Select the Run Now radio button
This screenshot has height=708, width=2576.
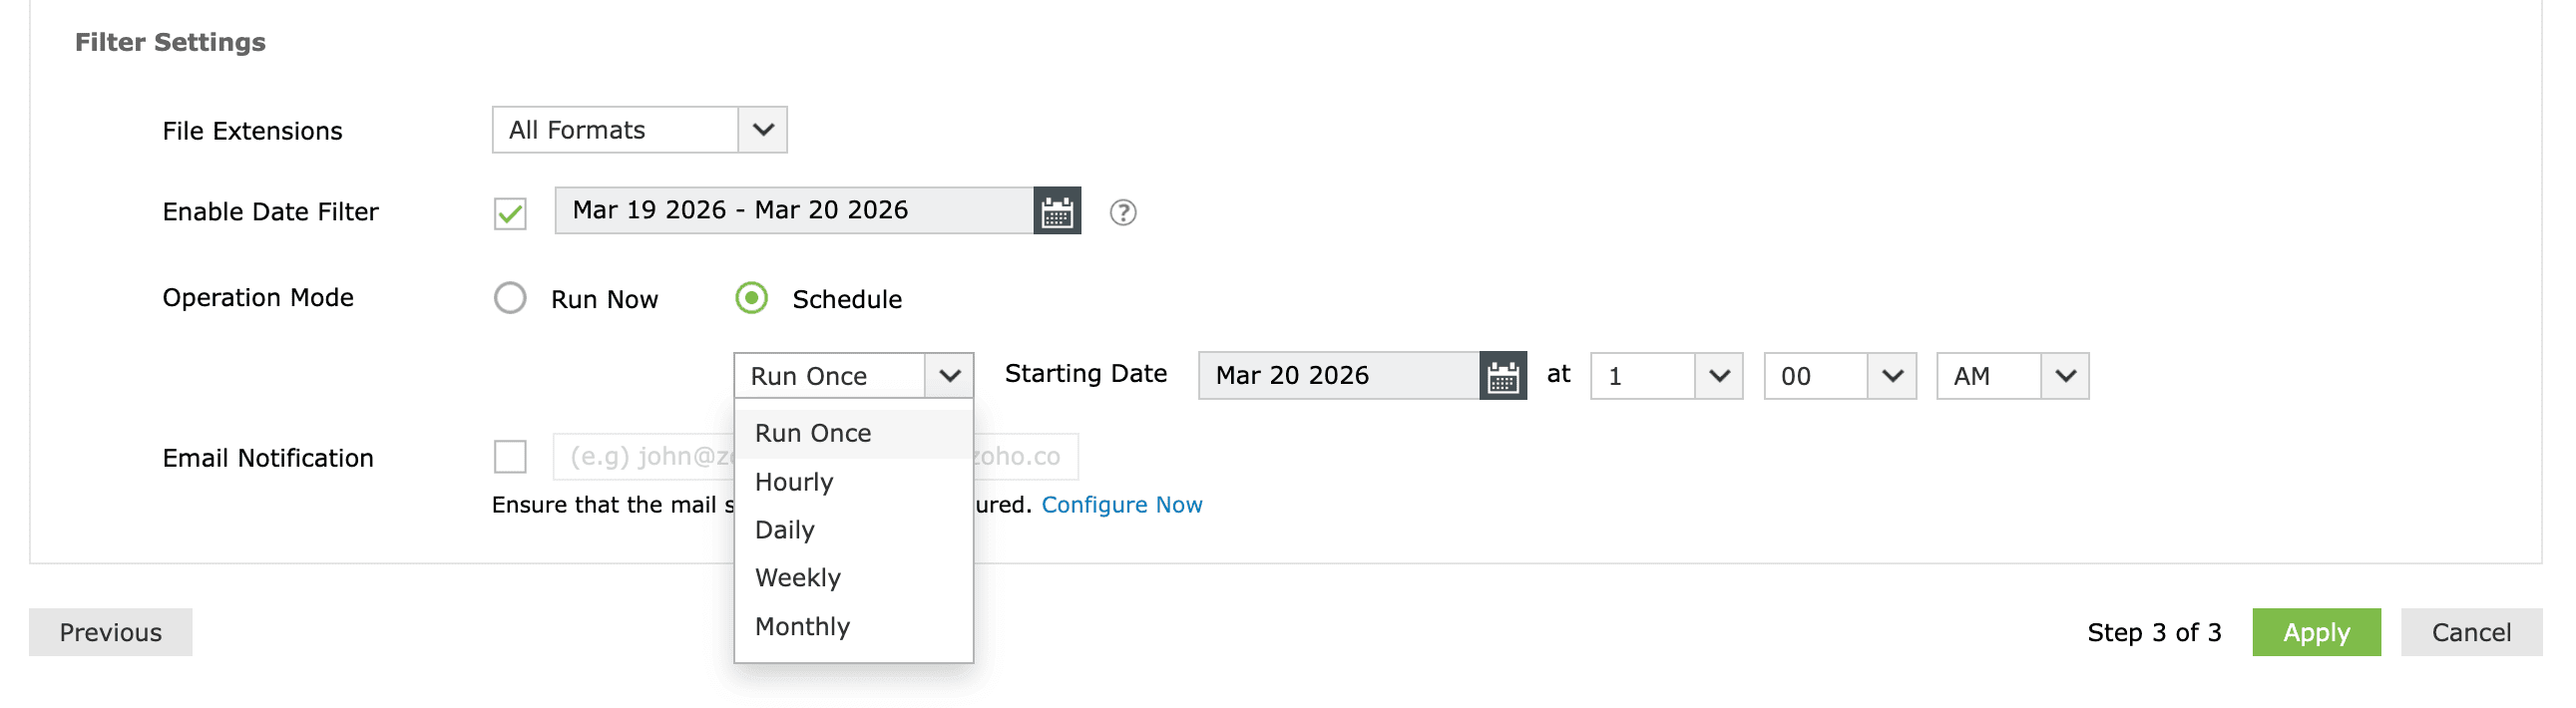(511, 298)
